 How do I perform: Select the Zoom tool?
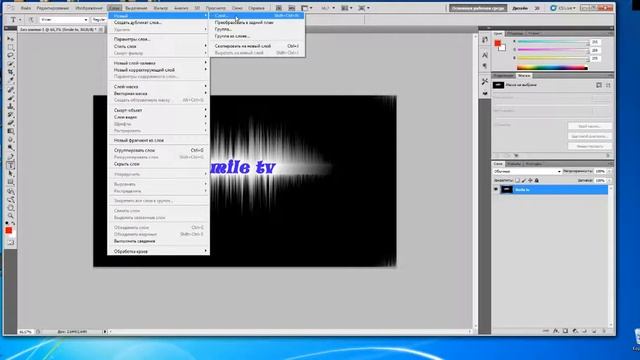[11, 216]
